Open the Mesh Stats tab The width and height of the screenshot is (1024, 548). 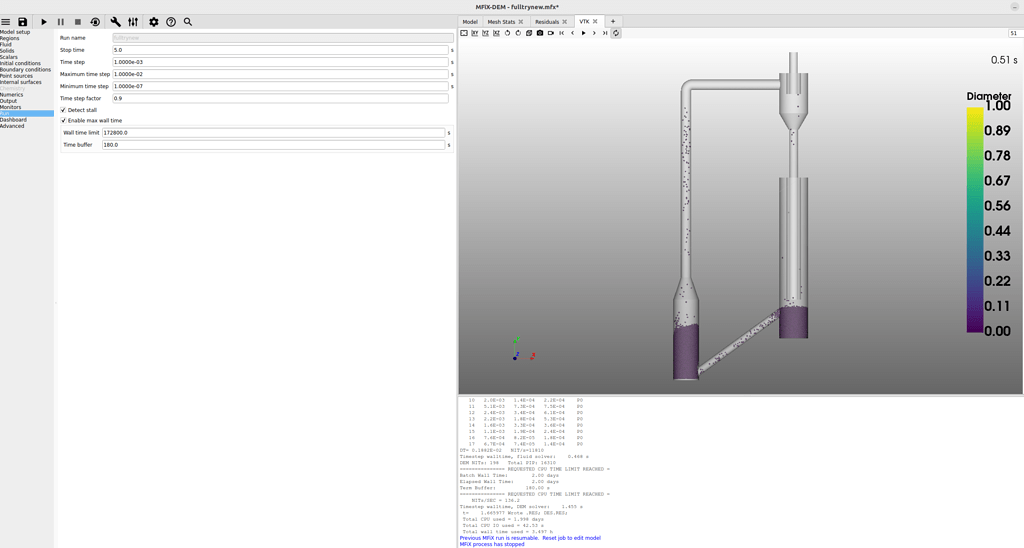501,21
